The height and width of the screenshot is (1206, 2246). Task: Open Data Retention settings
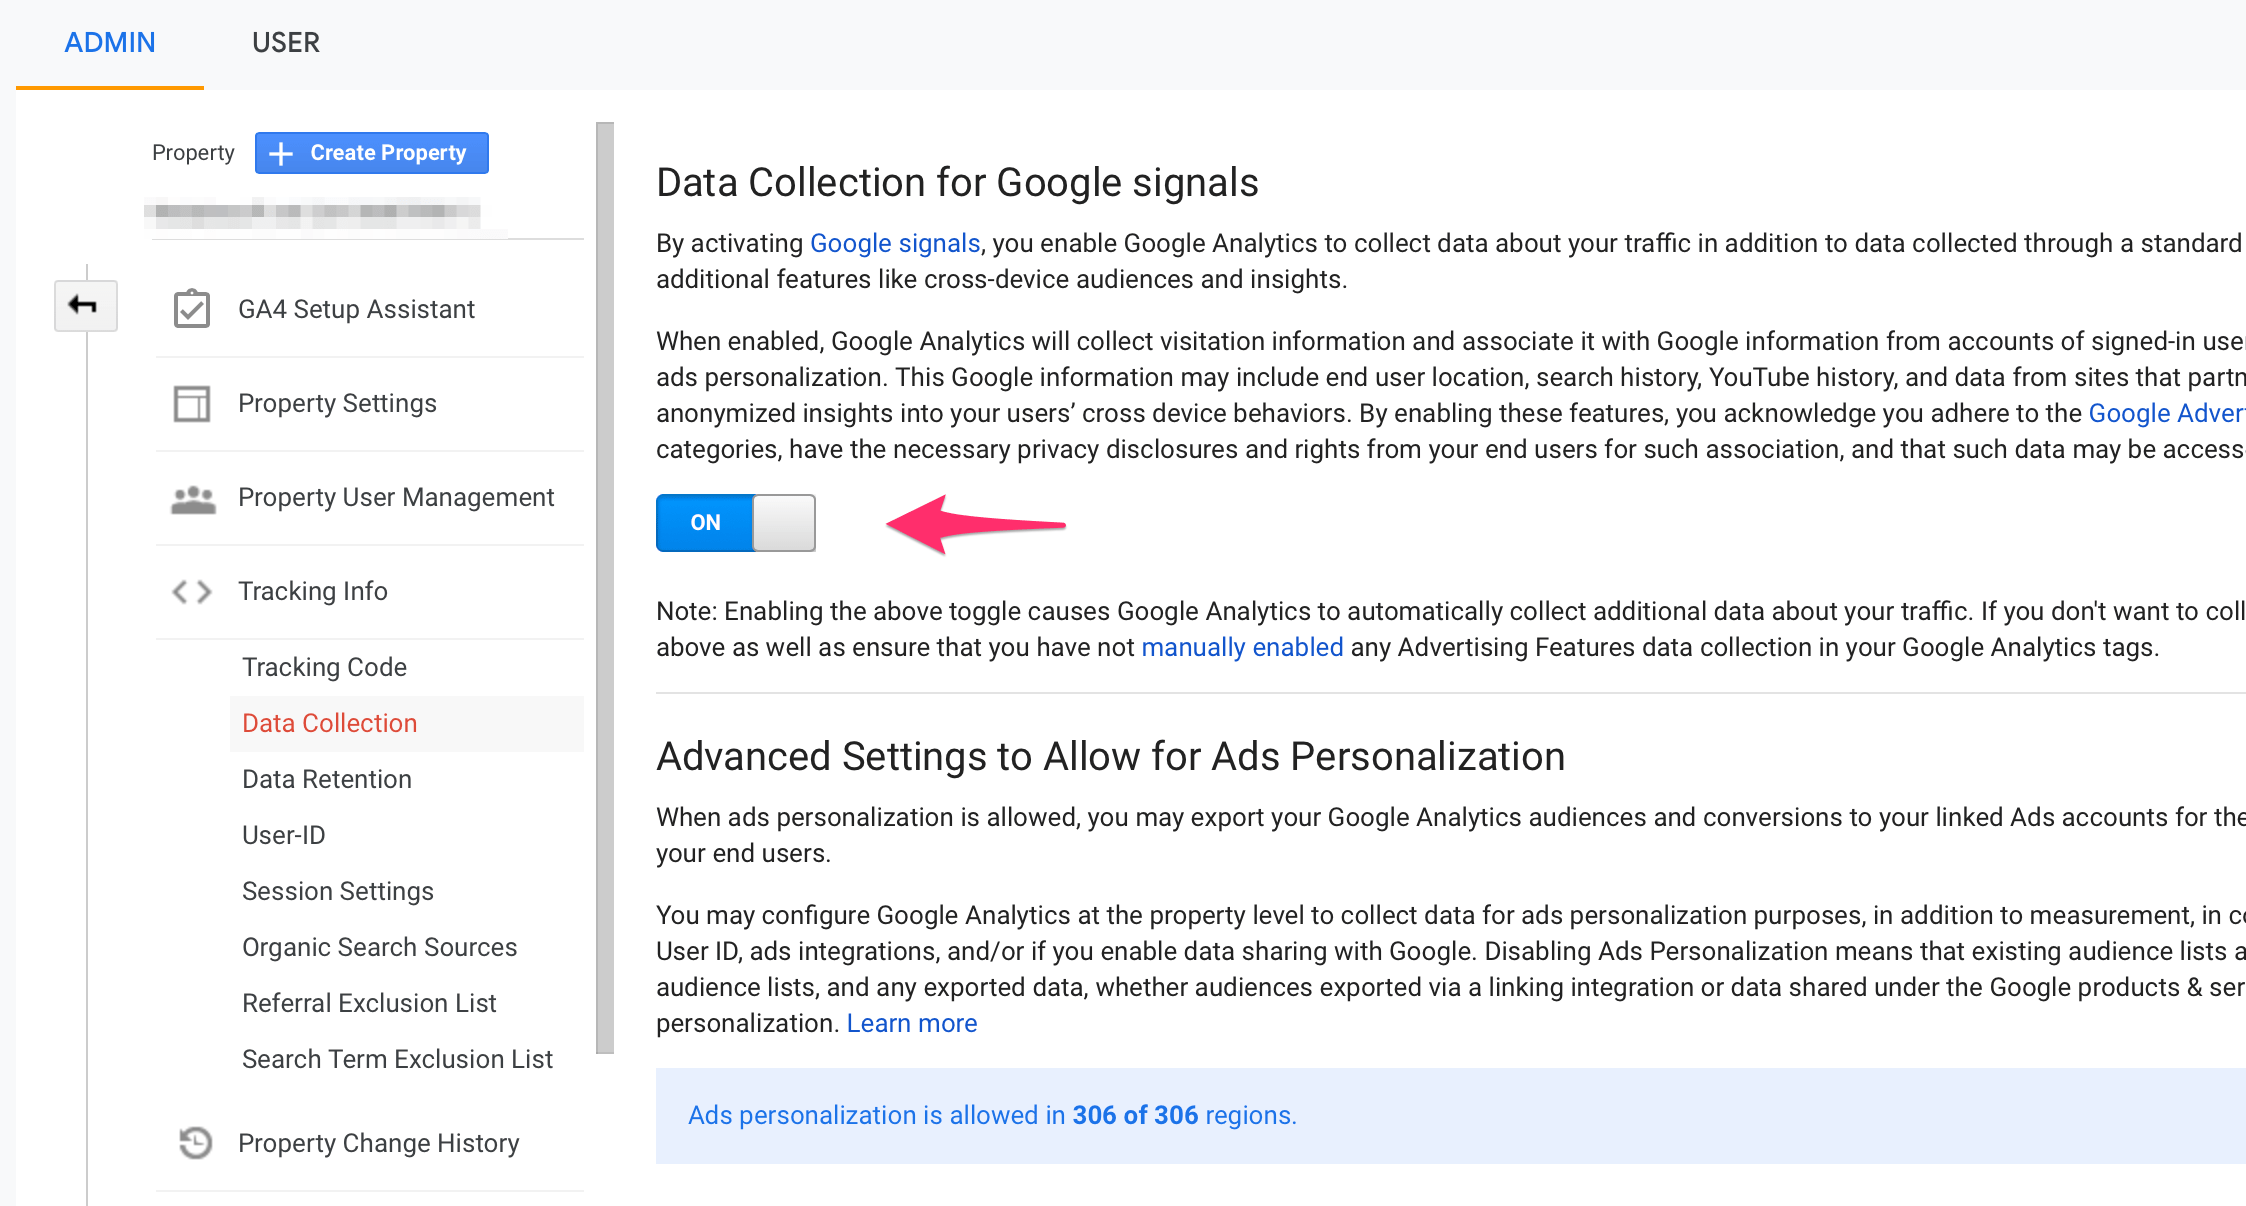pyautogui.click(x=327, y=779)
